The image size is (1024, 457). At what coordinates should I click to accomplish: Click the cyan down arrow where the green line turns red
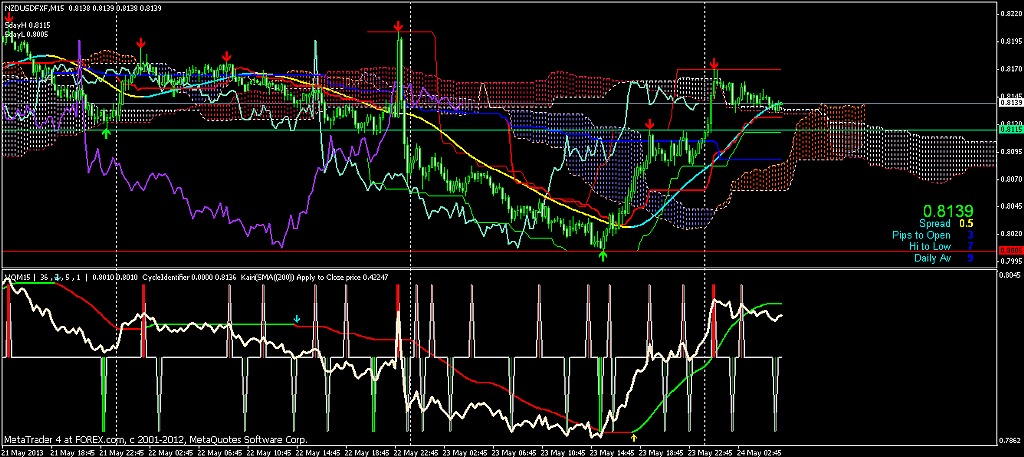(x=297, y=319)
